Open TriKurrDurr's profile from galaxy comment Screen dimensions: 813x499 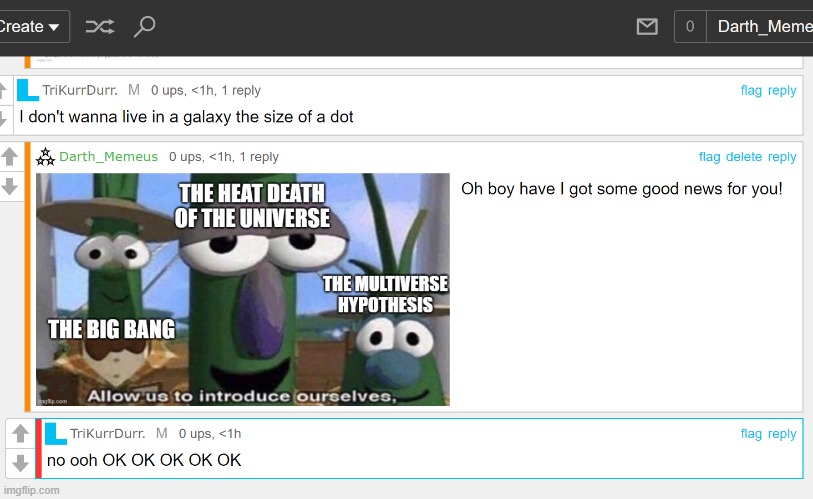click(80, 90)
